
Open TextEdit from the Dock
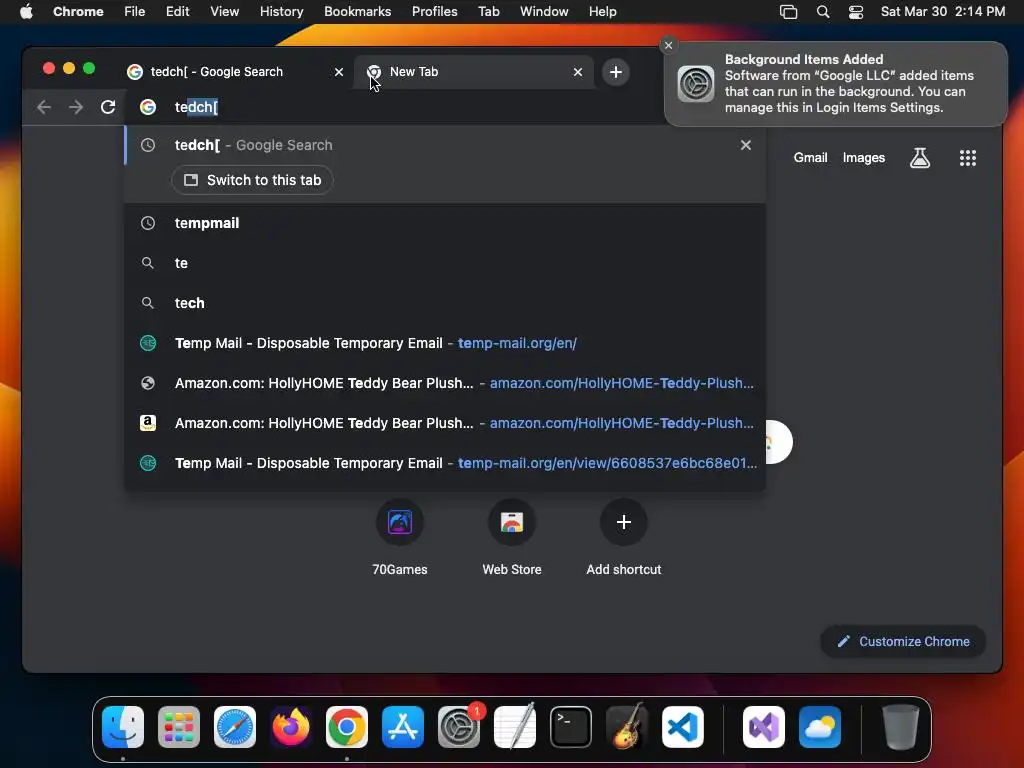515,727
